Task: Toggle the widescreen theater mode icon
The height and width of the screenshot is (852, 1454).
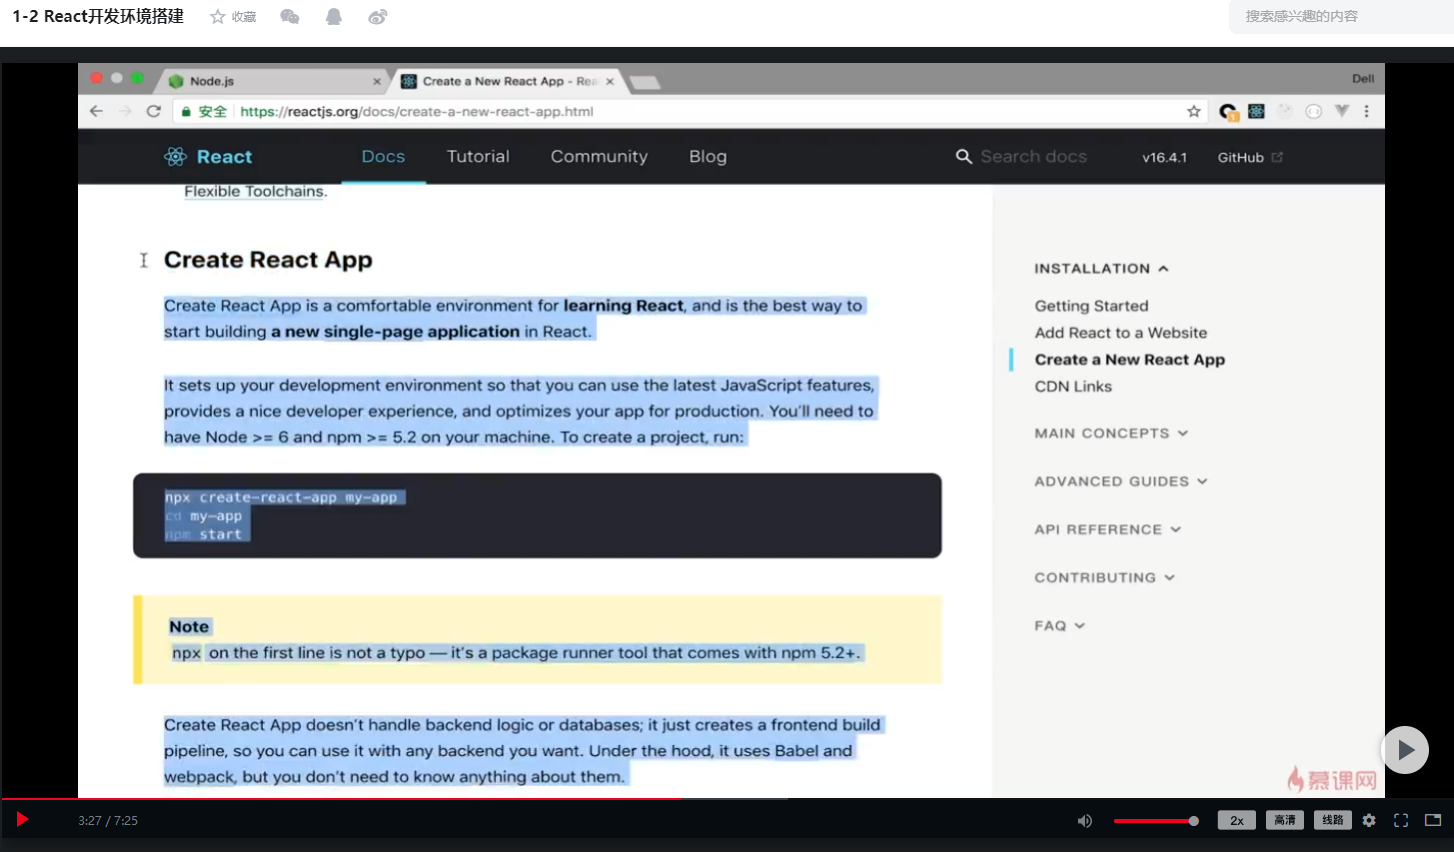Action: 1433,821
